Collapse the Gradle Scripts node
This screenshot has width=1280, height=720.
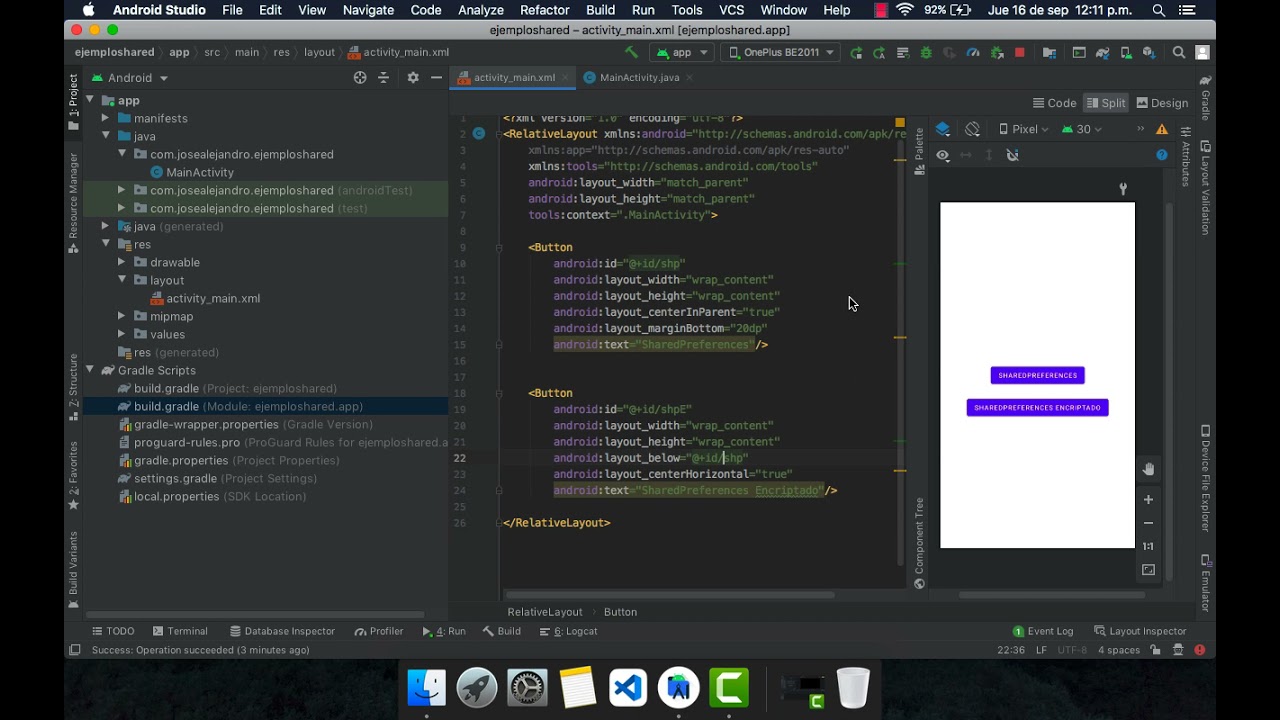(90, 370)
